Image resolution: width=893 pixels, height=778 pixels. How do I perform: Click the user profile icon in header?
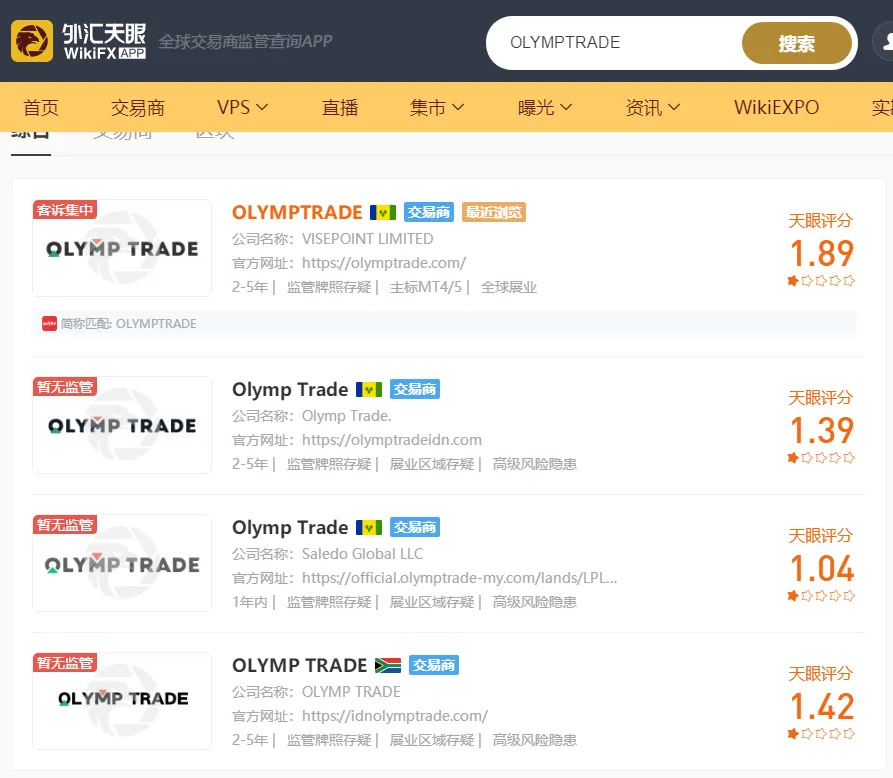point(884,42)
